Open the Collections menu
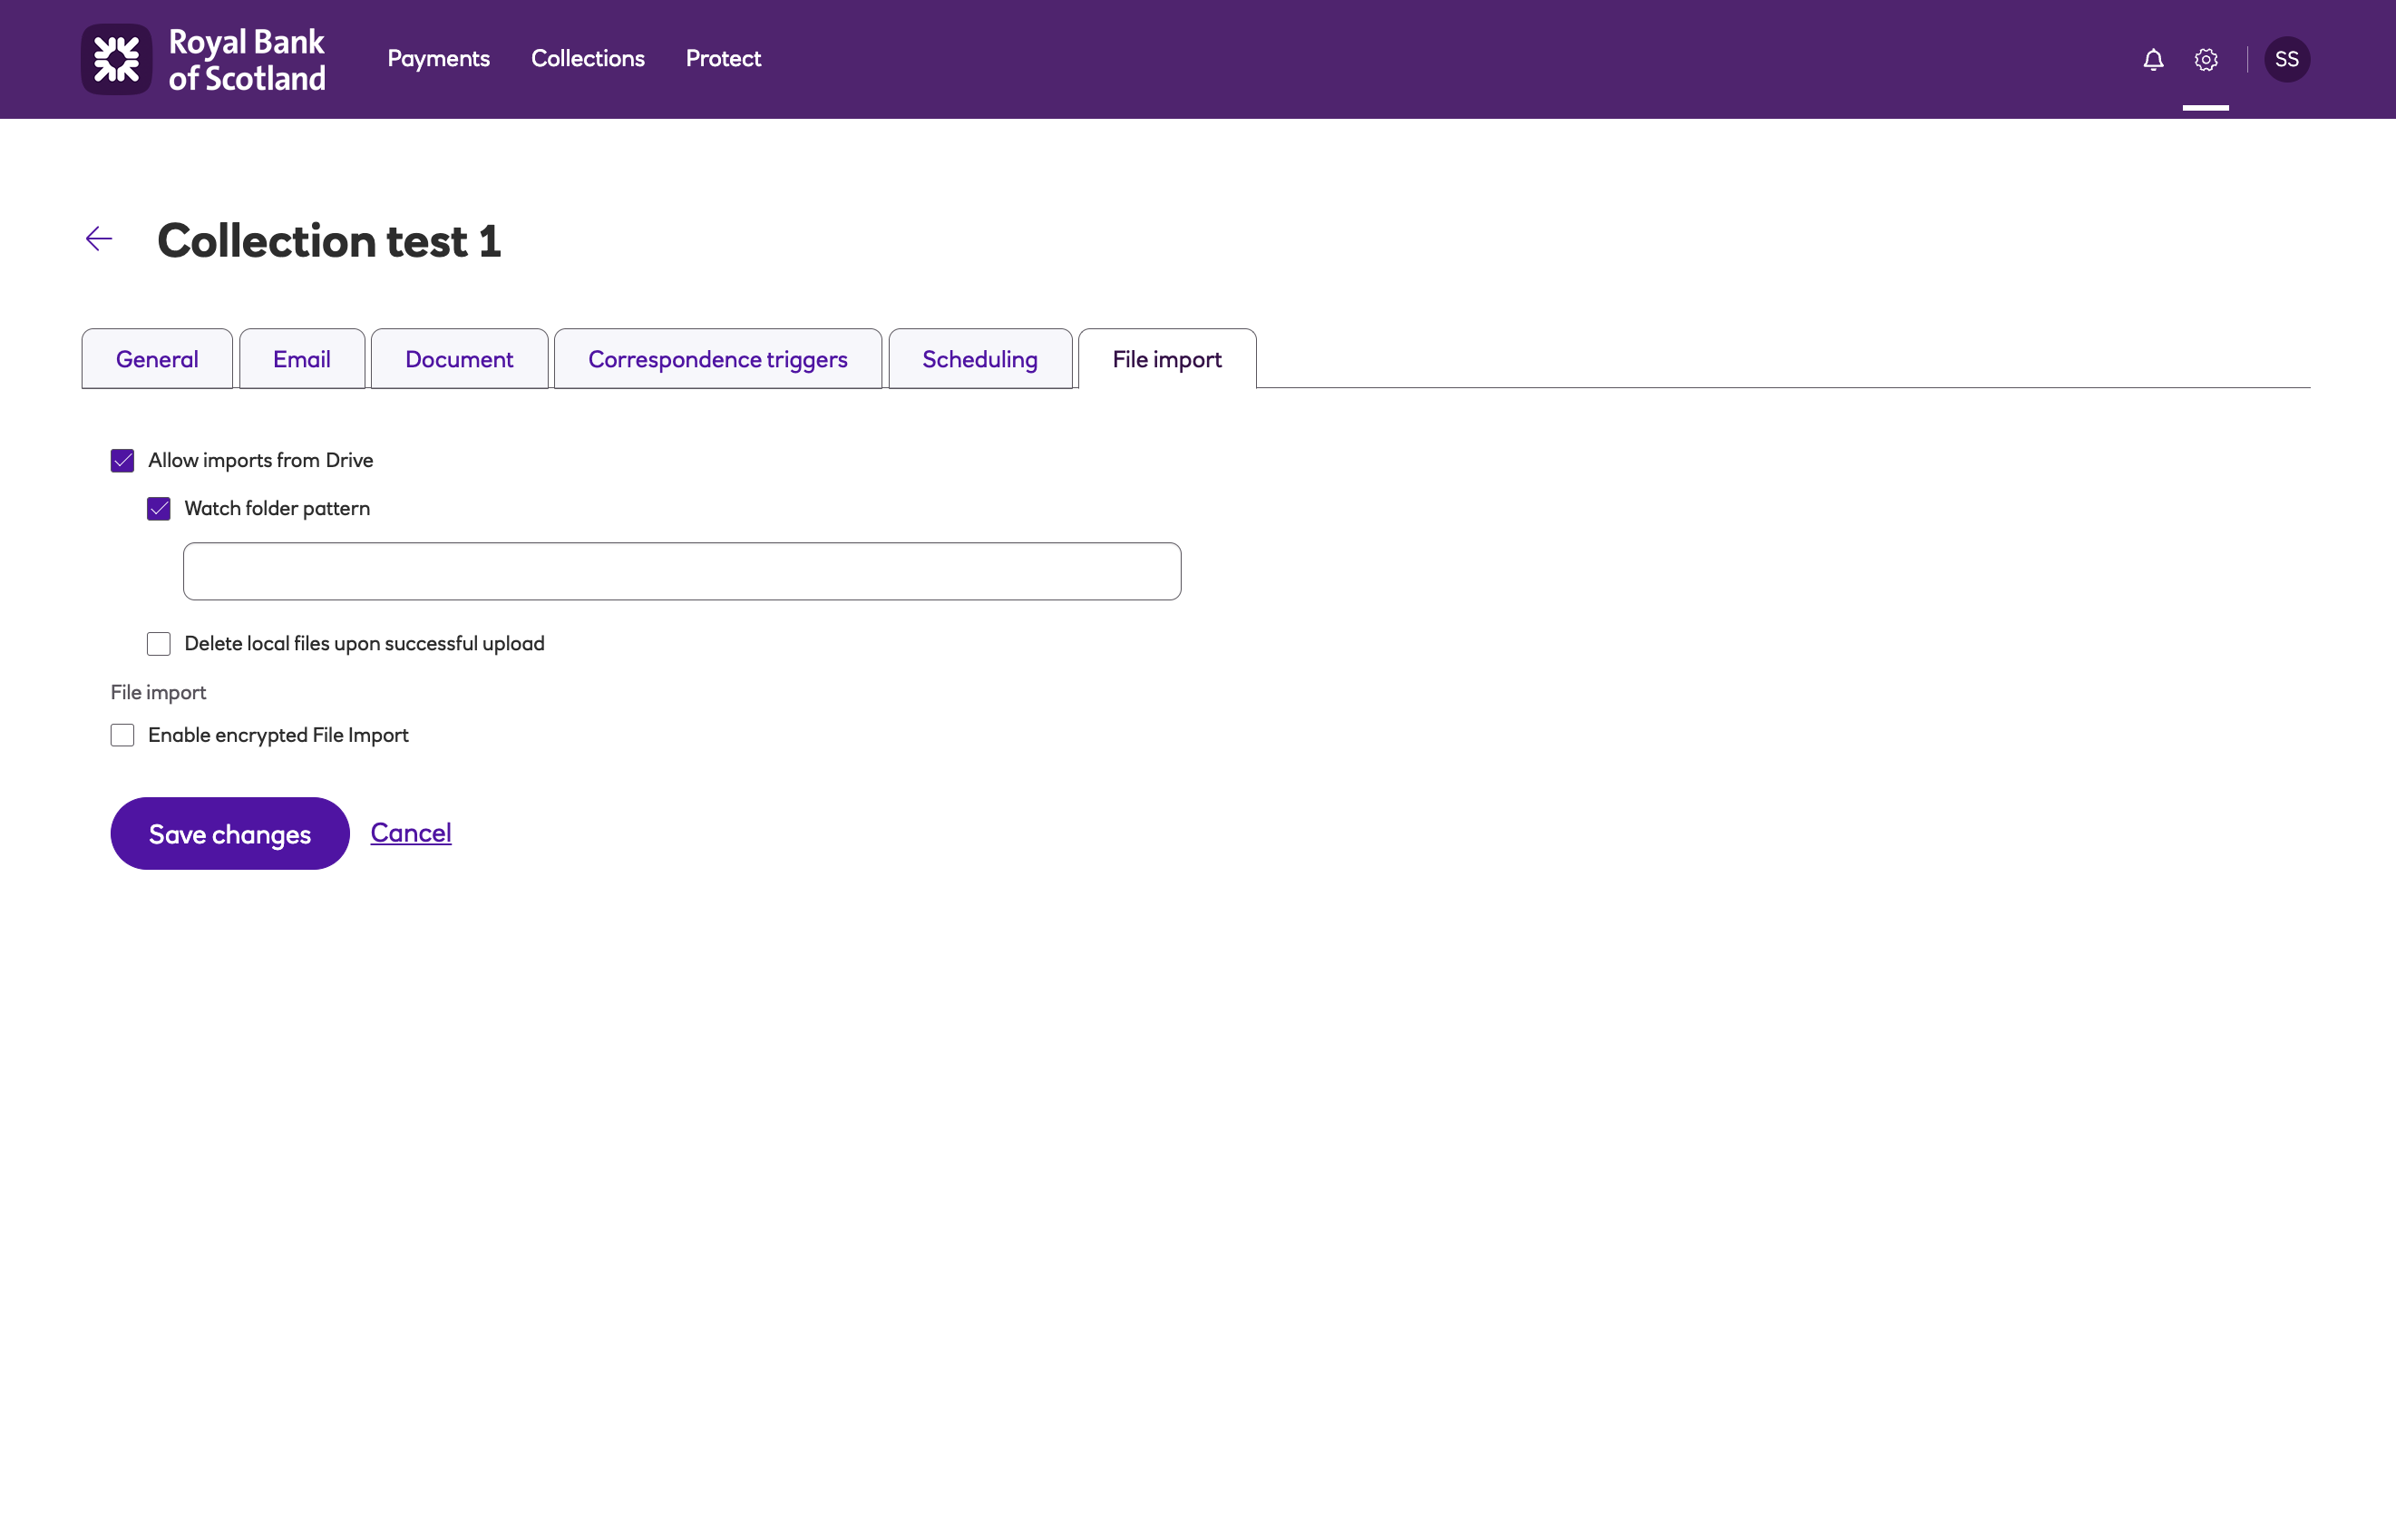 (588, 59)
